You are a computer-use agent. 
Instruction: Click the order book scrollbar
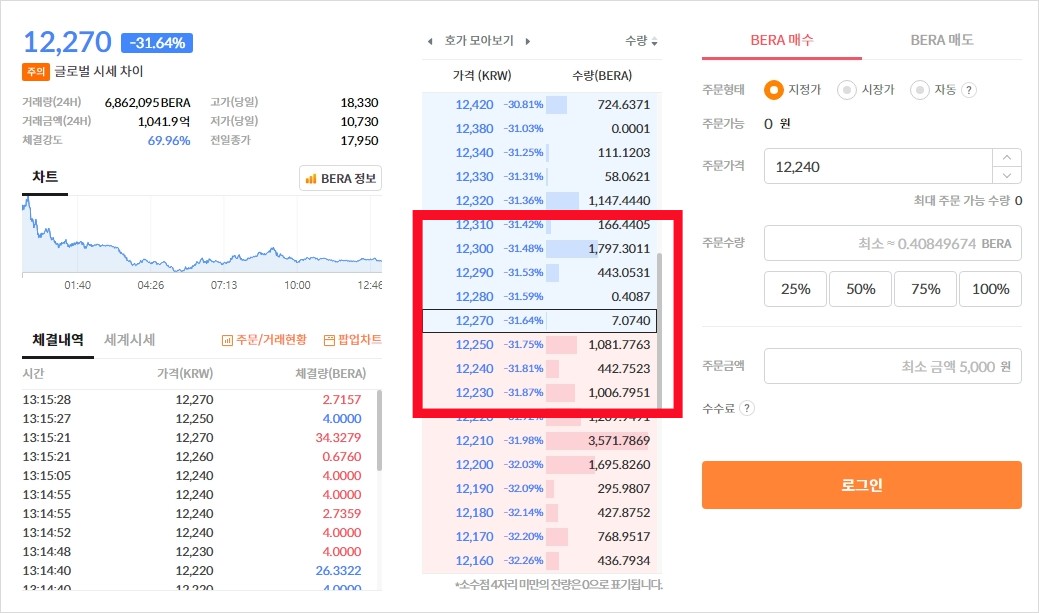click(659, 330)
